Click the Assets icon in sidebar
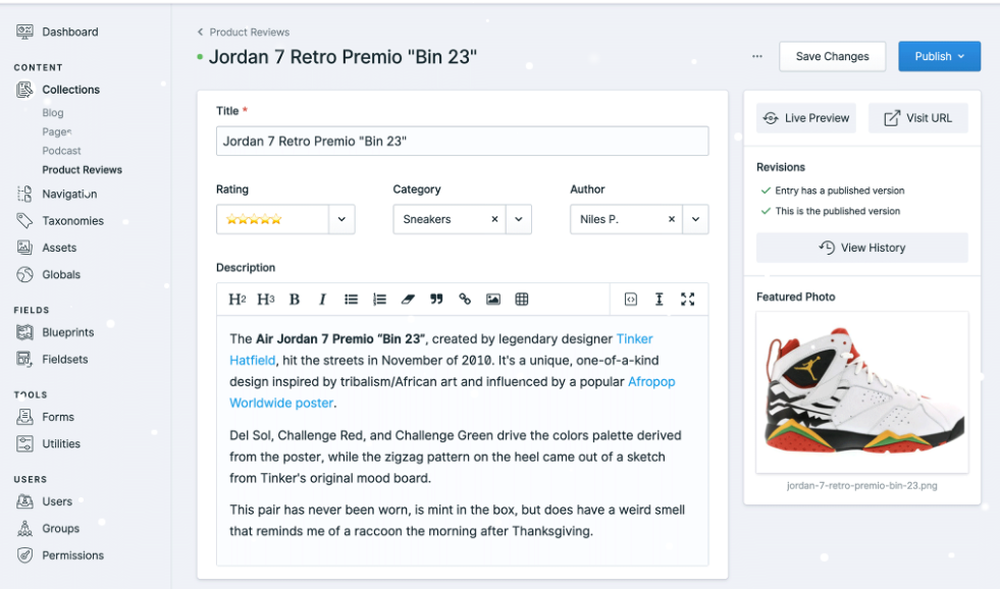 24,247
